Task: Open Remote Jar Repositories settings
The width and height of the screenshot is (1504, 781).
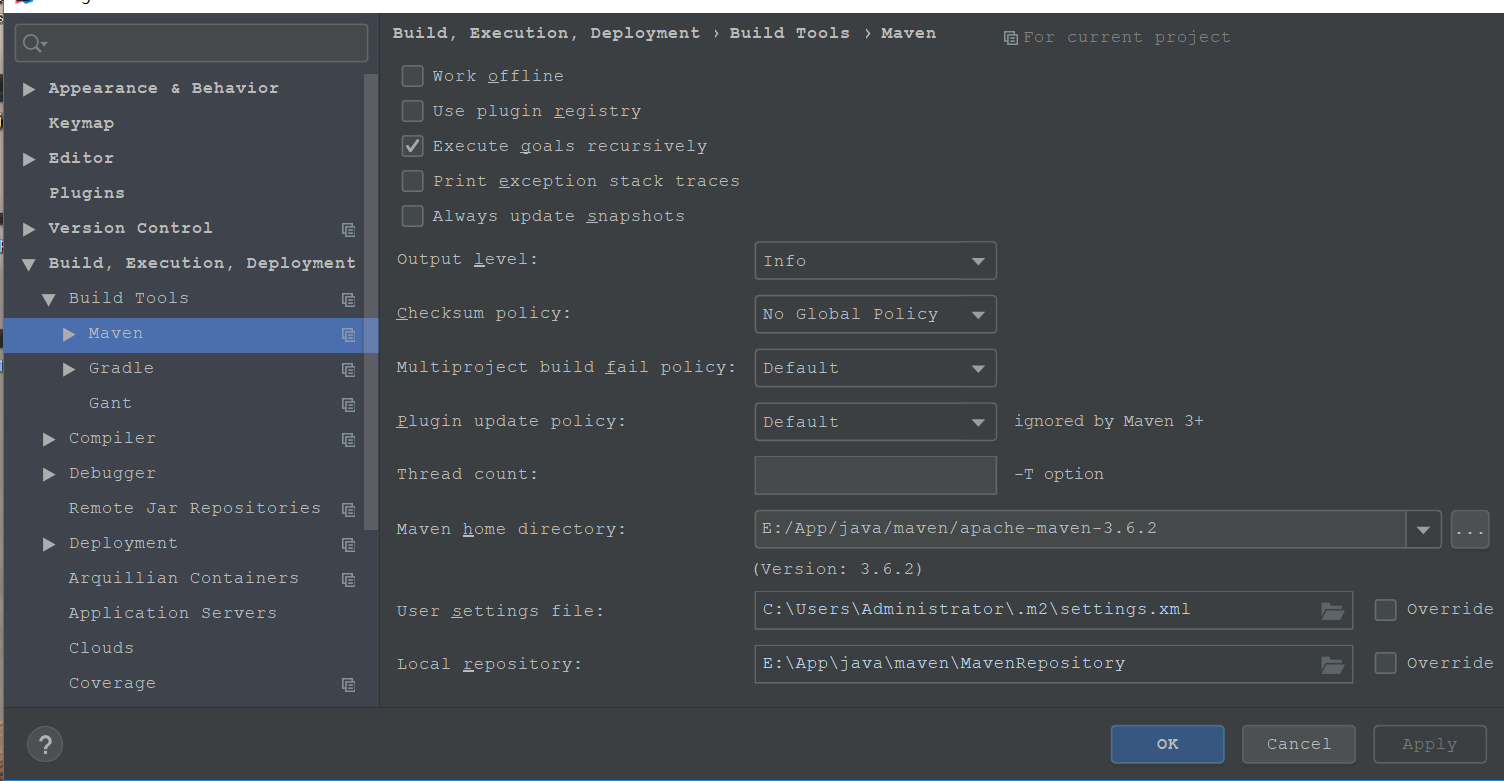Action: coord(194,508)
